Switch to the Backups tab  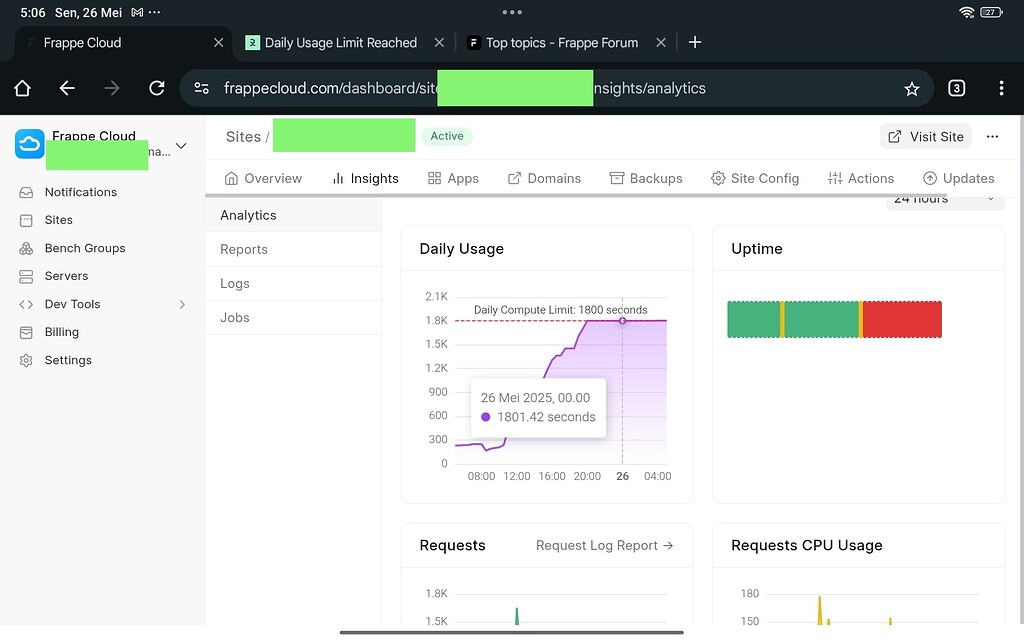click(x=646, y=178)
